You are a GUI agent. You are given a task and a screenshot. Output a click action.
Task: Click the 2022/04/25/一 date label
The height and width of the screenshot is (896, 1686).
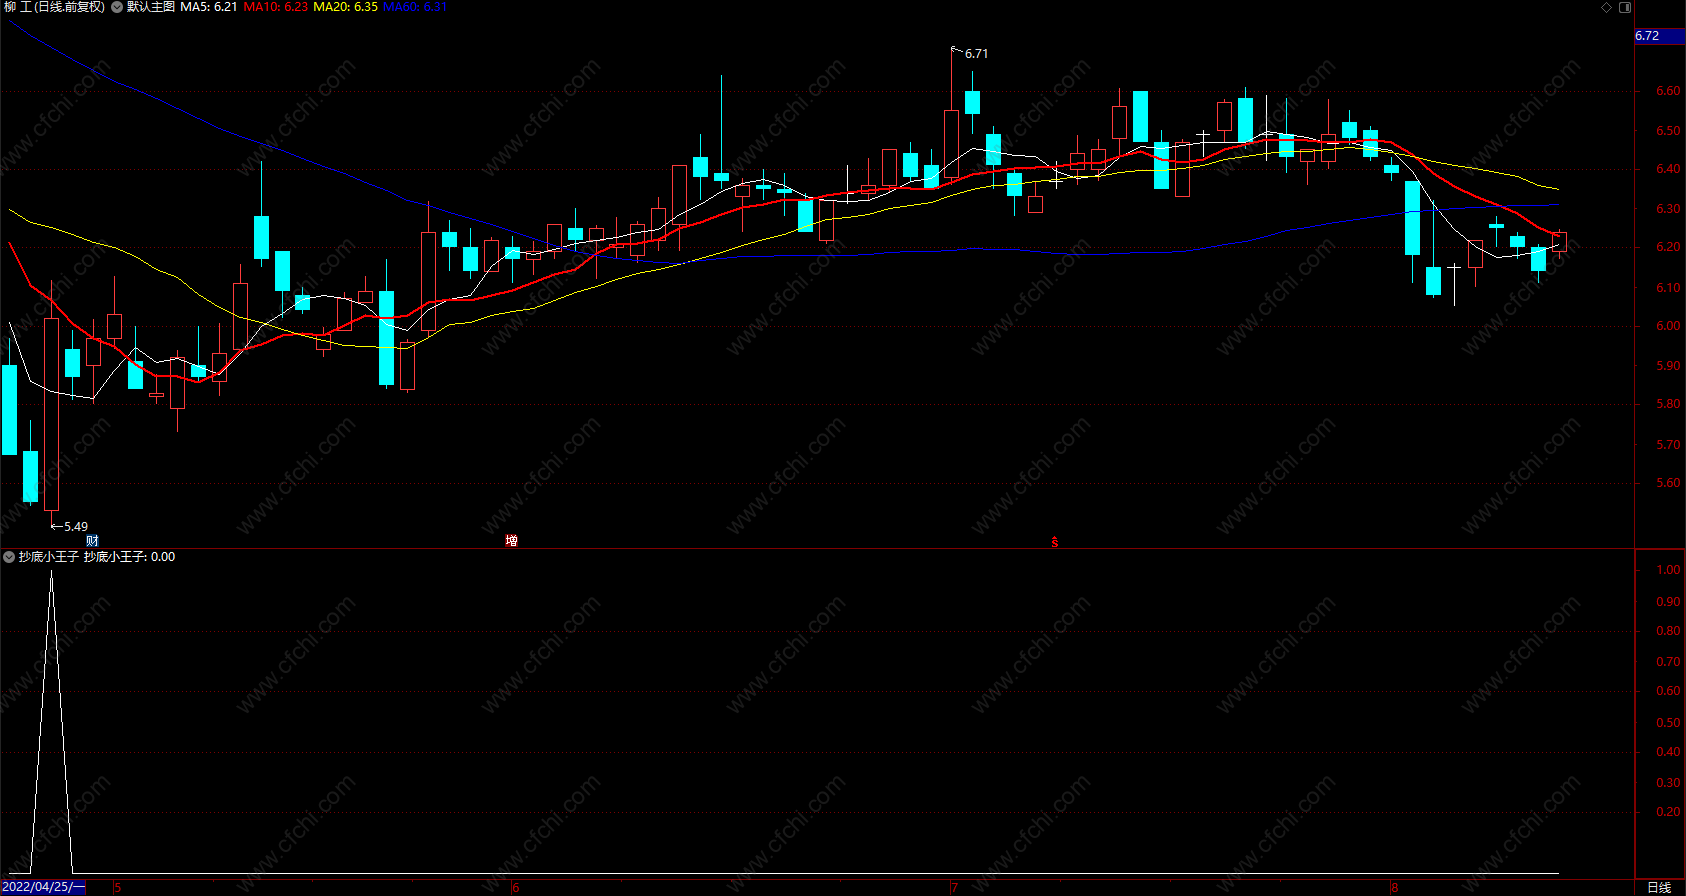point(43,887)
